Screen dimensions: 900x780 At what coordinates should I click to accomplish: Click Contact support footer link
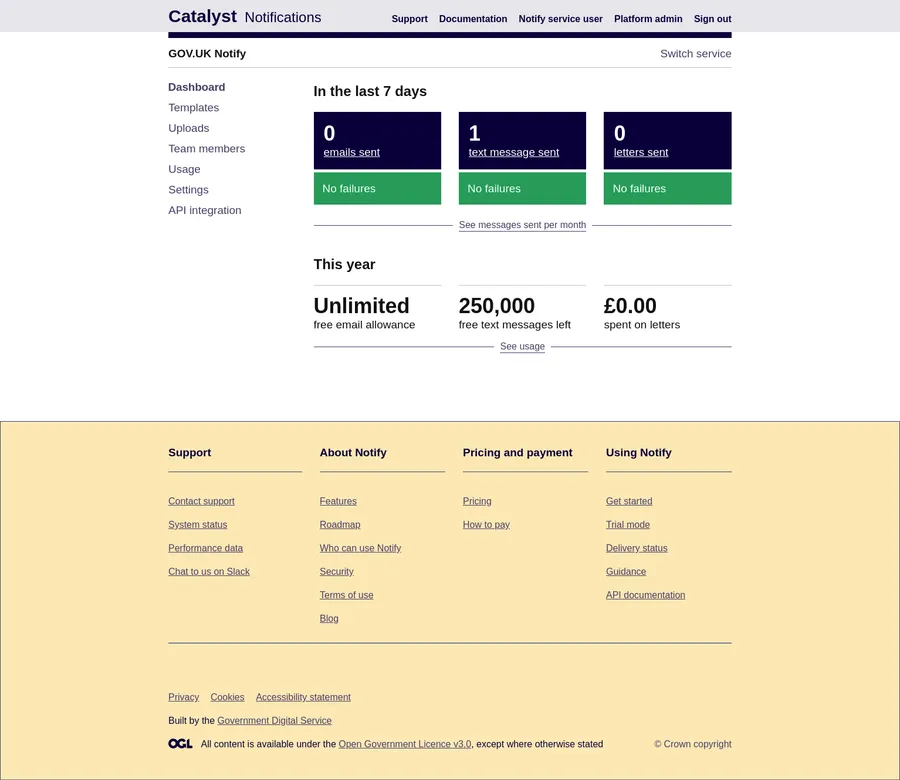[x=201, y=502]
